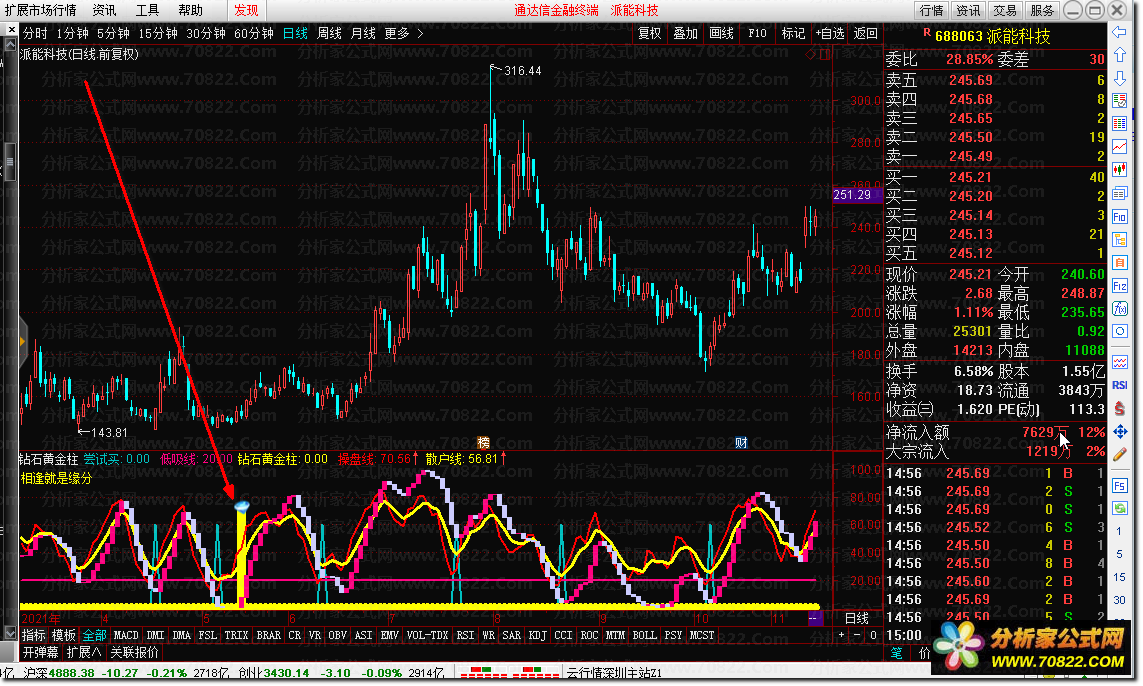Open the 复权 adjustment dropdown

coord(649,34)
